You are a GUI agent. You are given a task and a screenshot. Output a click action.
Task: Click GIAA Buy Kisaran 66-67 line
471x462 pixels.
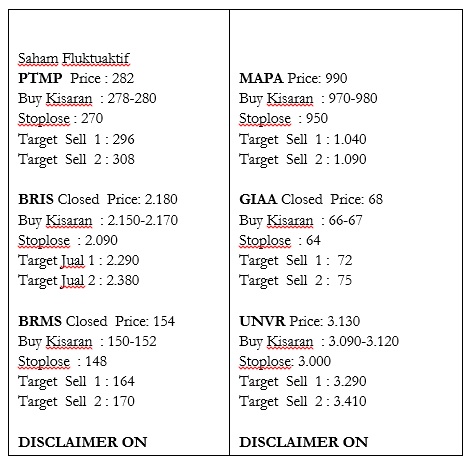coord(301,221)
